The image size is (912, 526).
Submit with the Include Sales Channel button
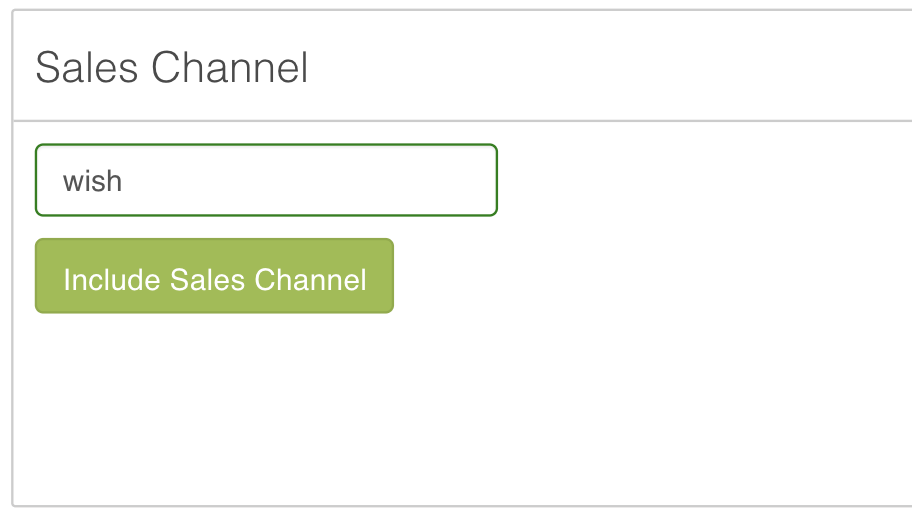coord(214,276)
